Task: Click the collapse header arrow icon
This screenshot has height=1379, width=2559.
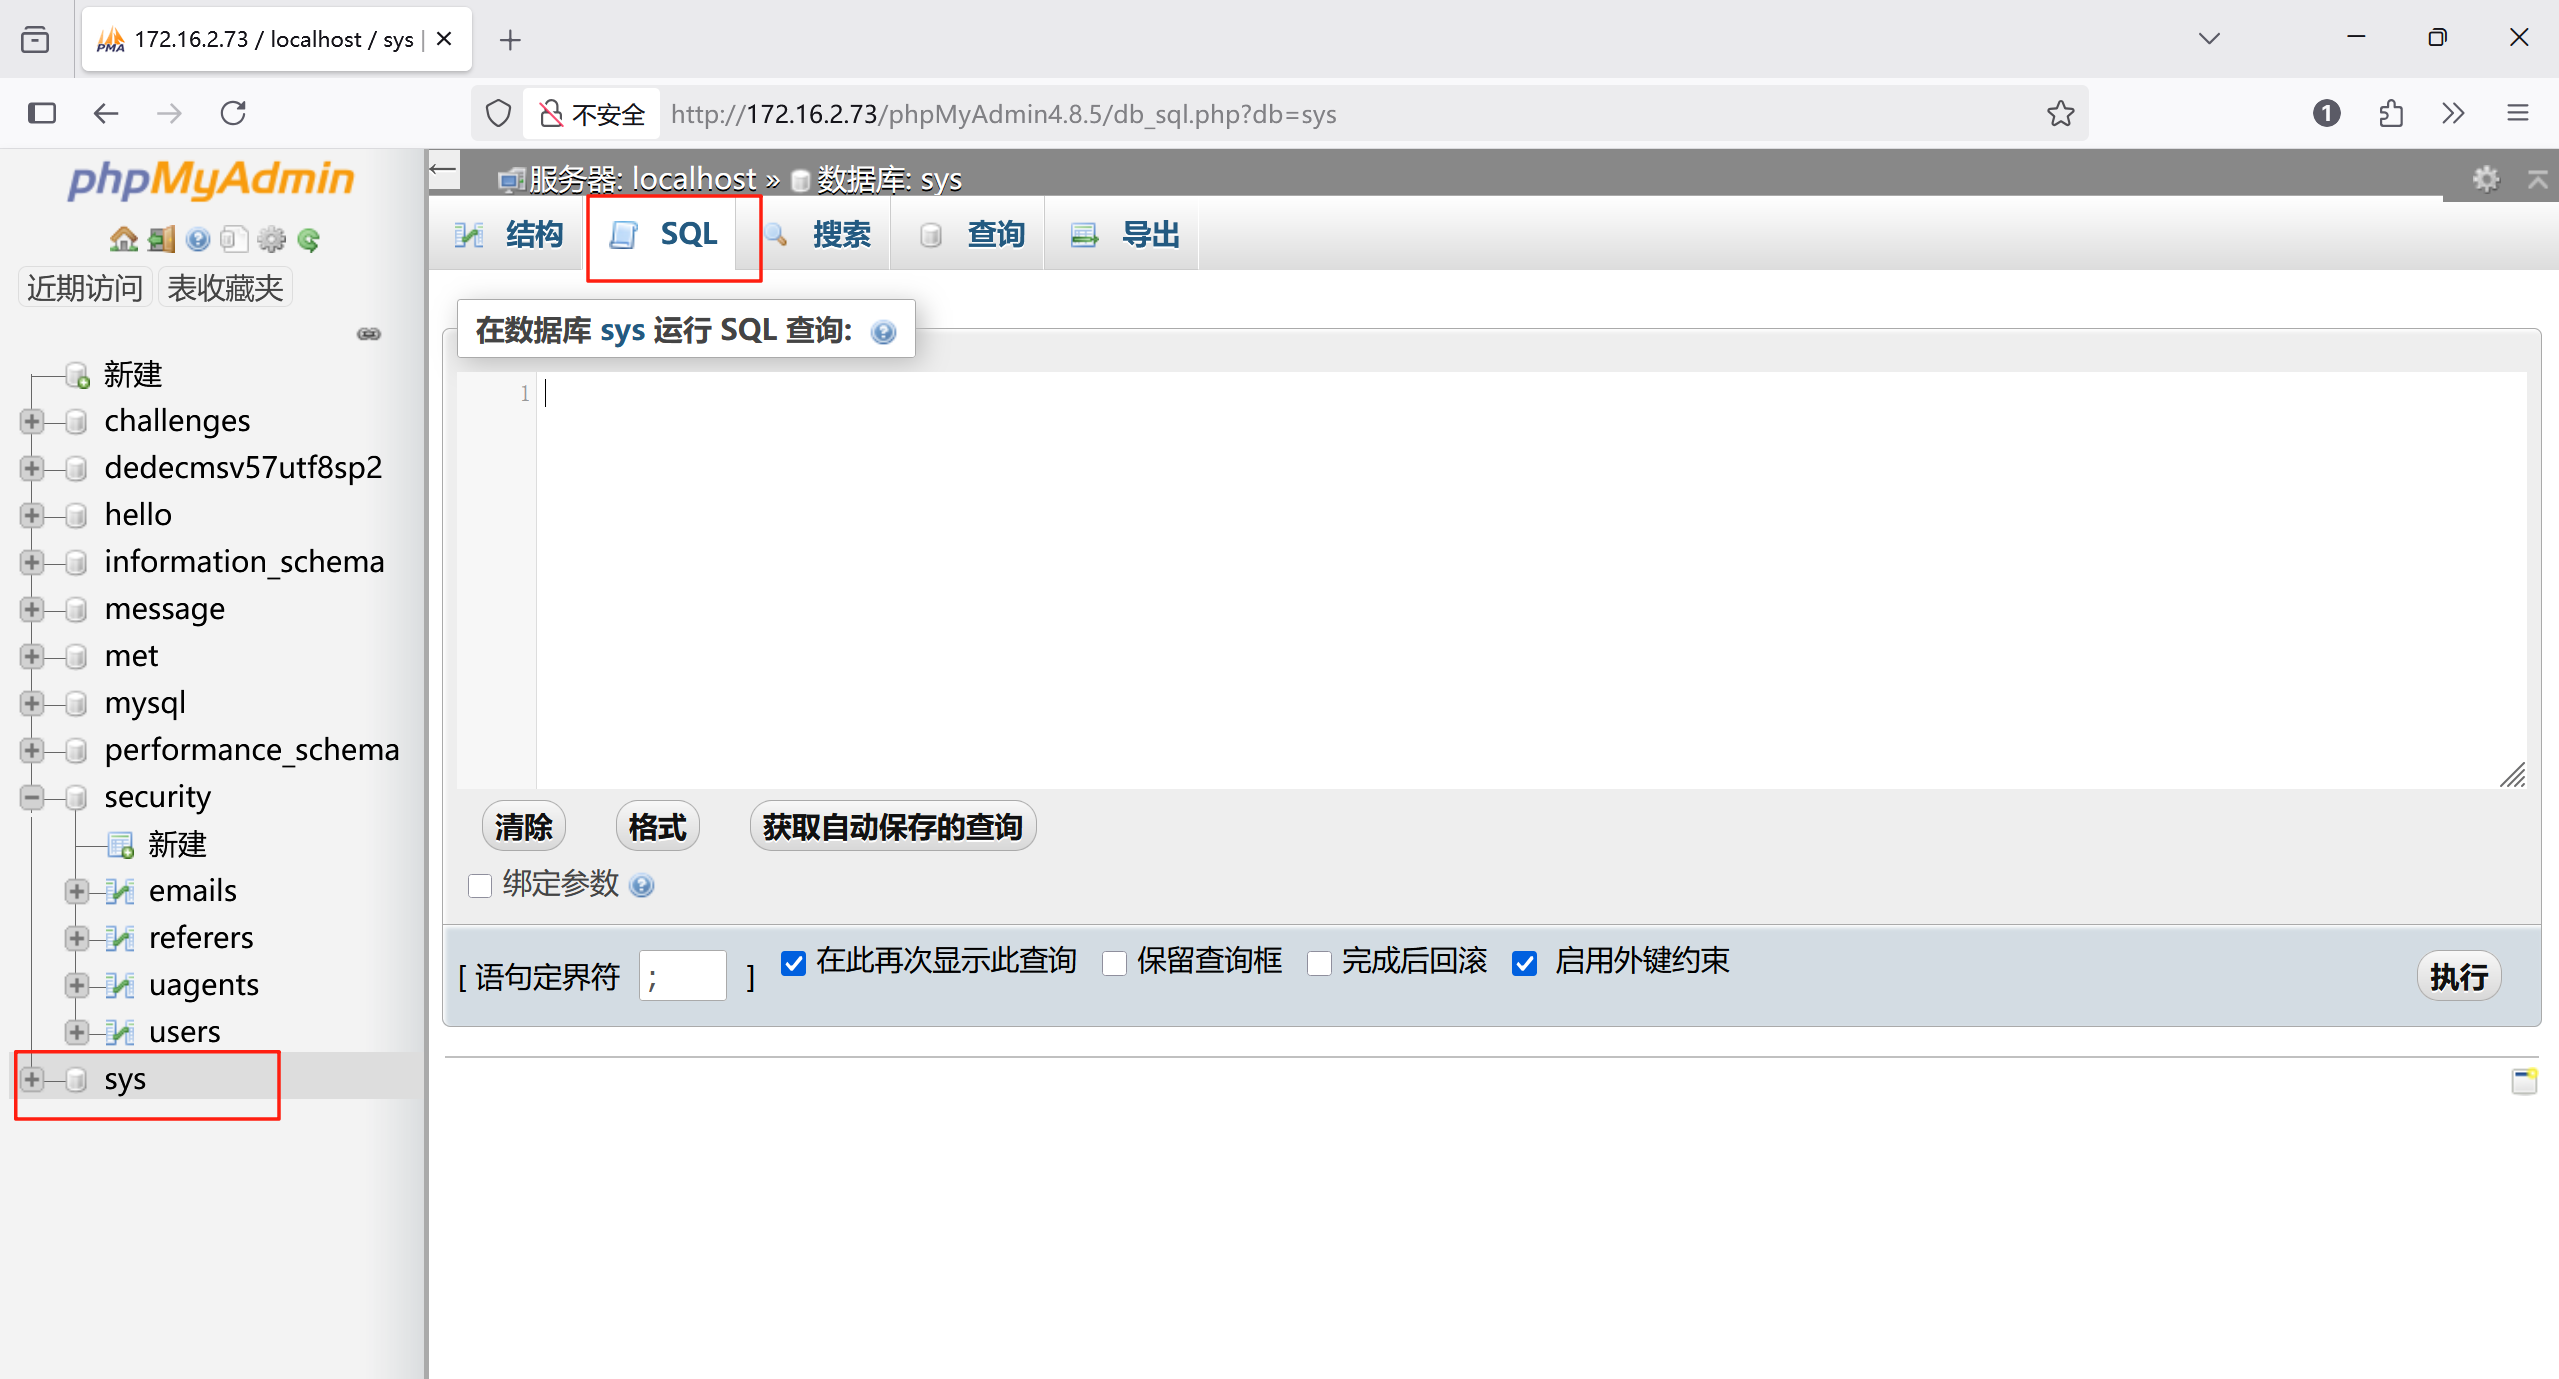Action: pyautogui.click(x=2538, y=179)
